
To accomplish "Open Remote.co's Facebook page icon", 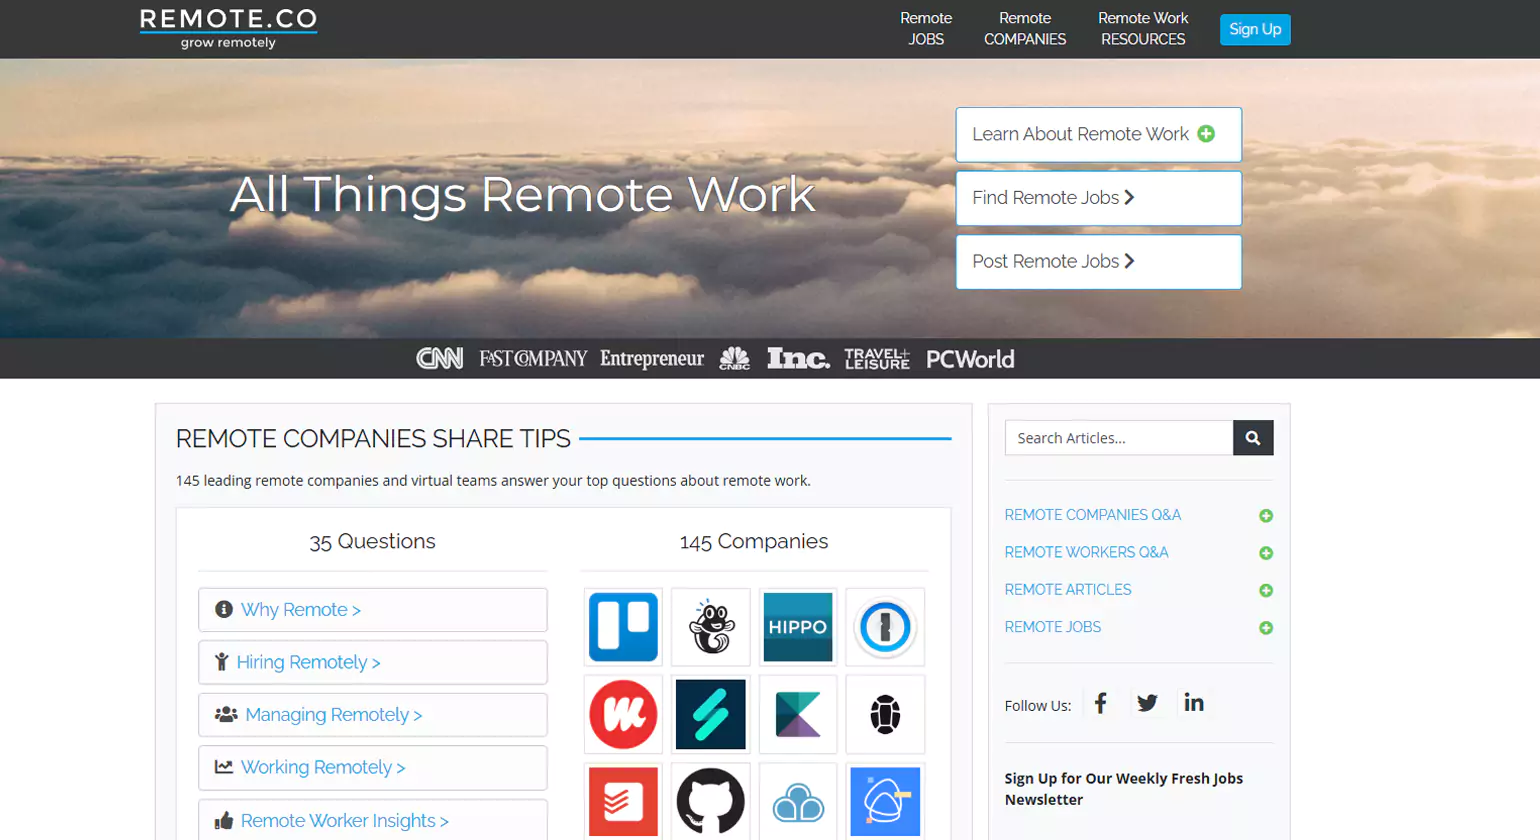I will pos(1100,704).
